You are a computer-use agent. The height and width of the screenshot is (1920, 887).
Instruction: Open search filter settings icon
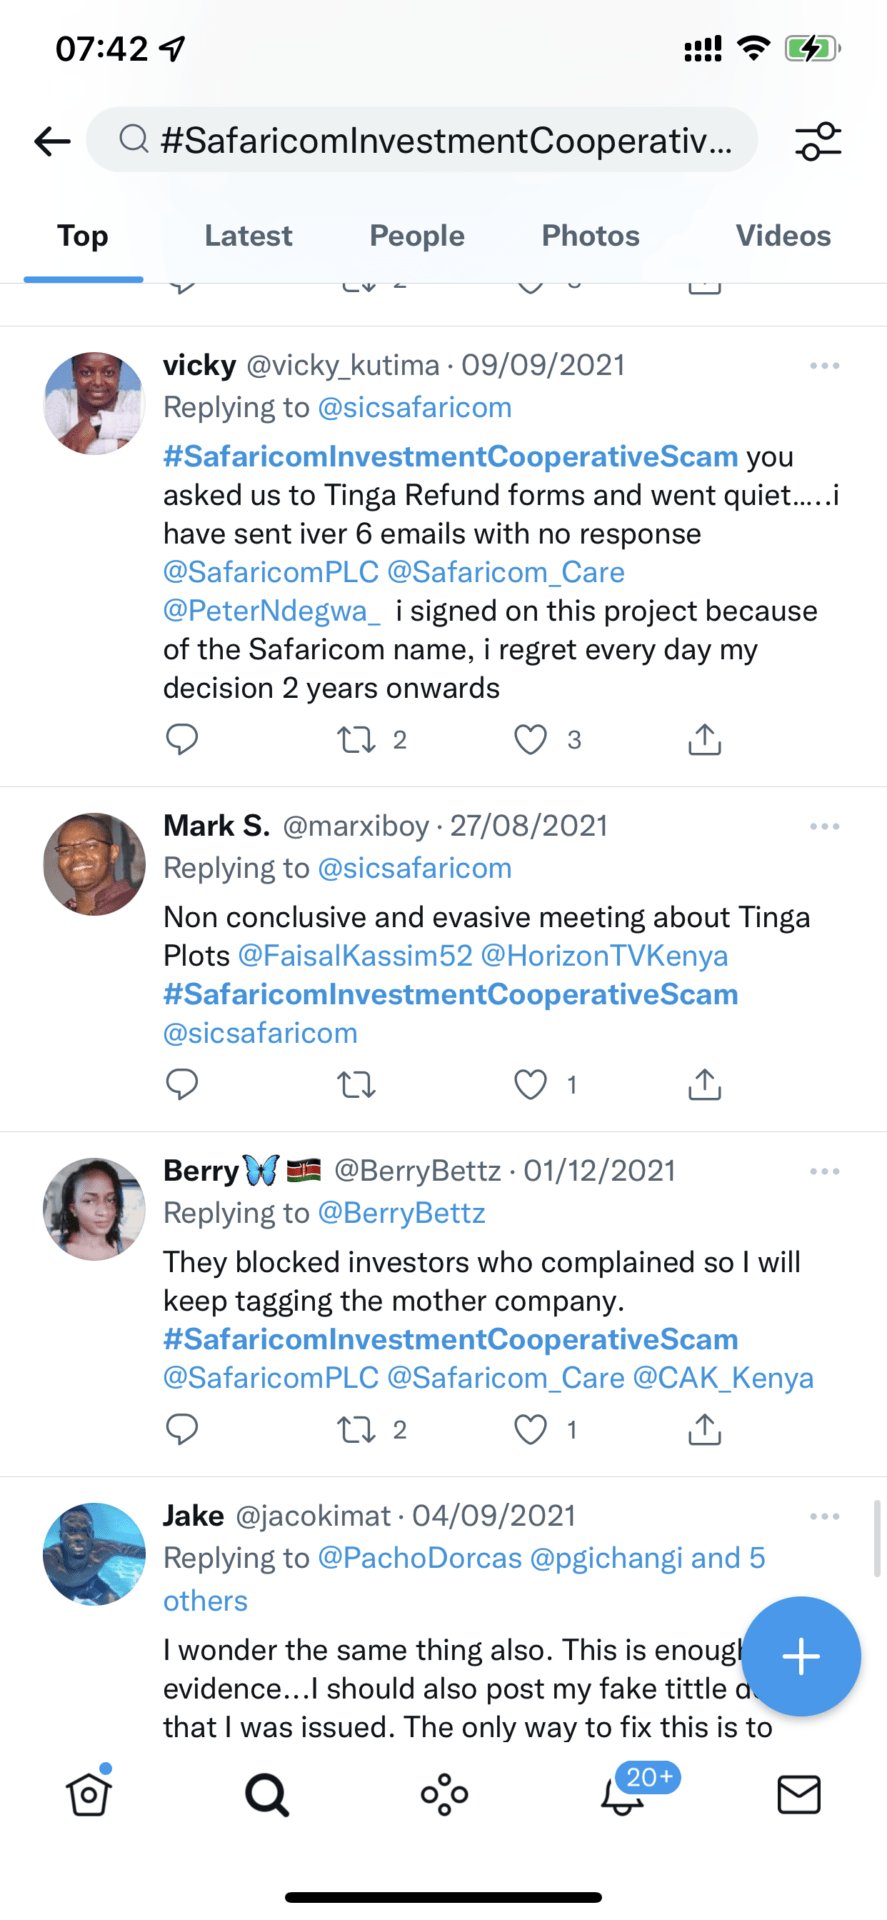click(x=818, y=141)
